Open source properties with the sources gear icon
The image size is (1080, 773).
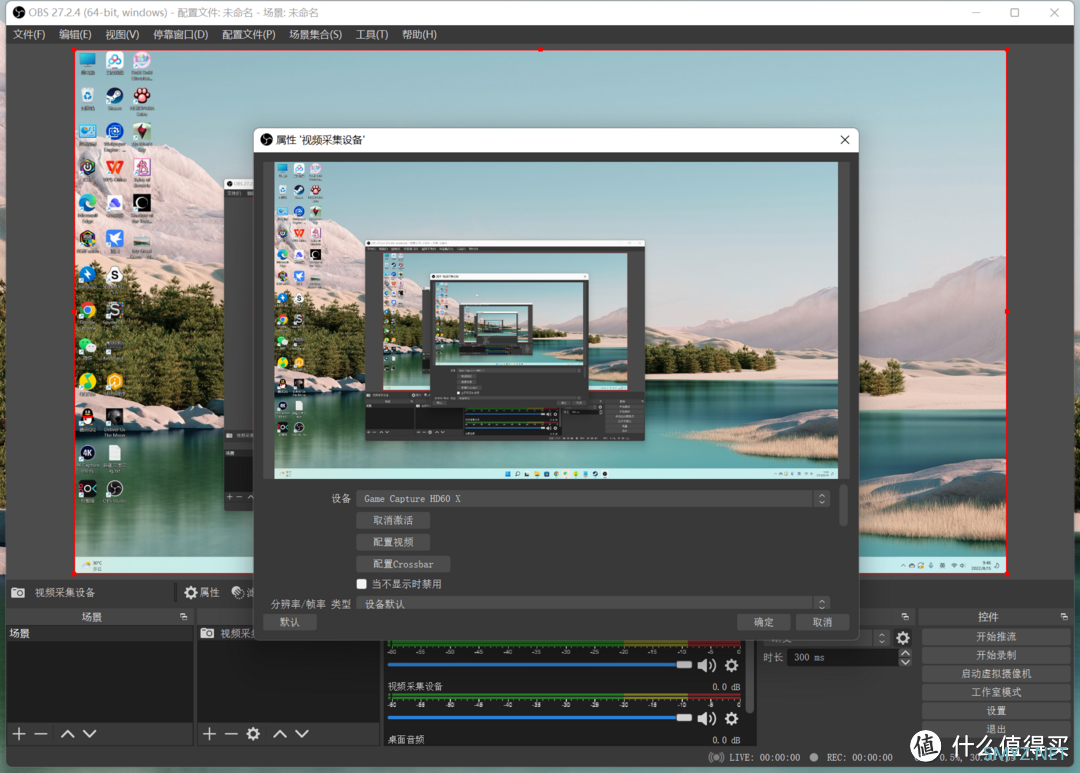(x=253, y=734)
